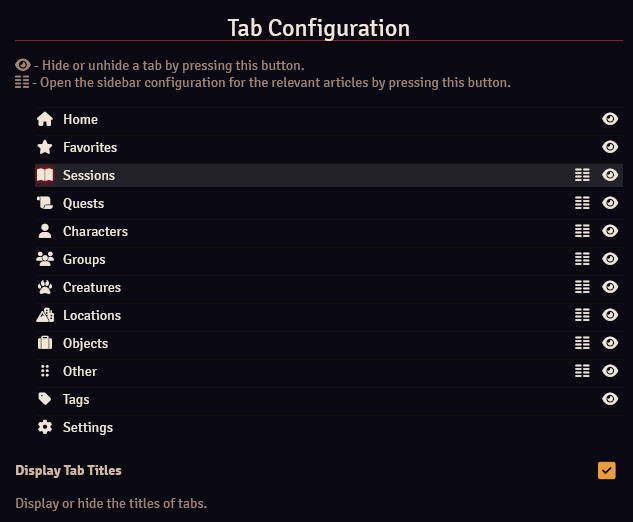Hide the Creatures tab with eye icon

click(610, 287)
